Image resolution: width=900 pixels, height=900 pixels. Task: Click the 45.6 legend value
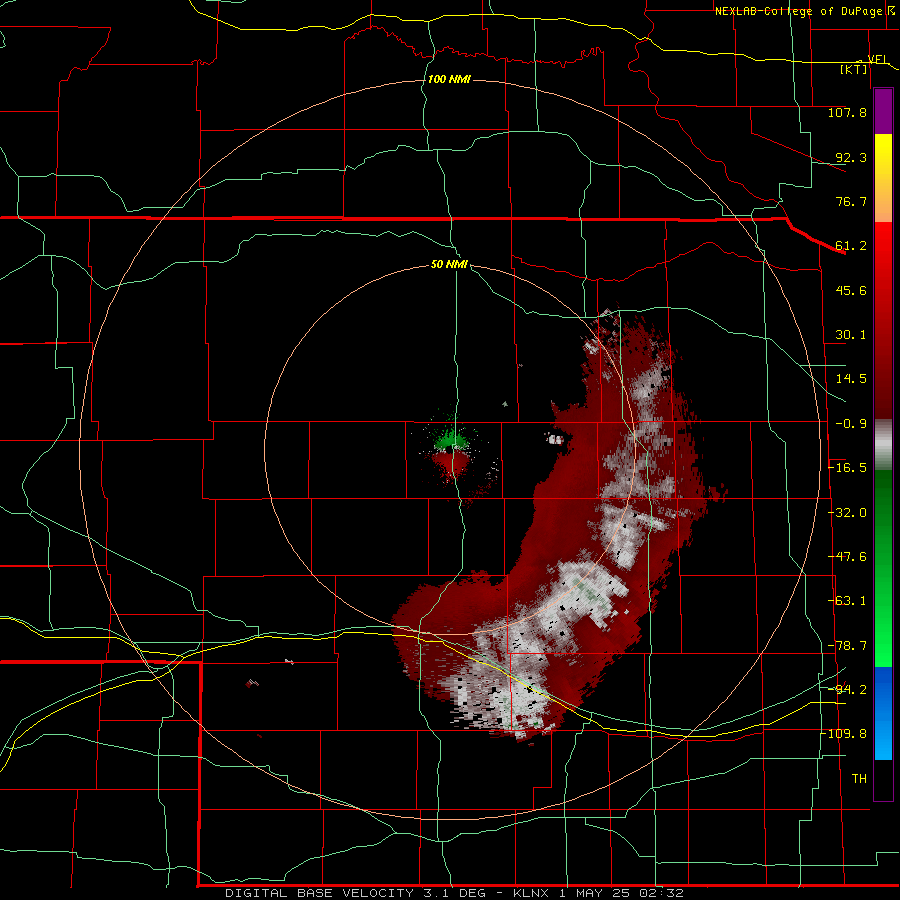[x=851, y=290]
